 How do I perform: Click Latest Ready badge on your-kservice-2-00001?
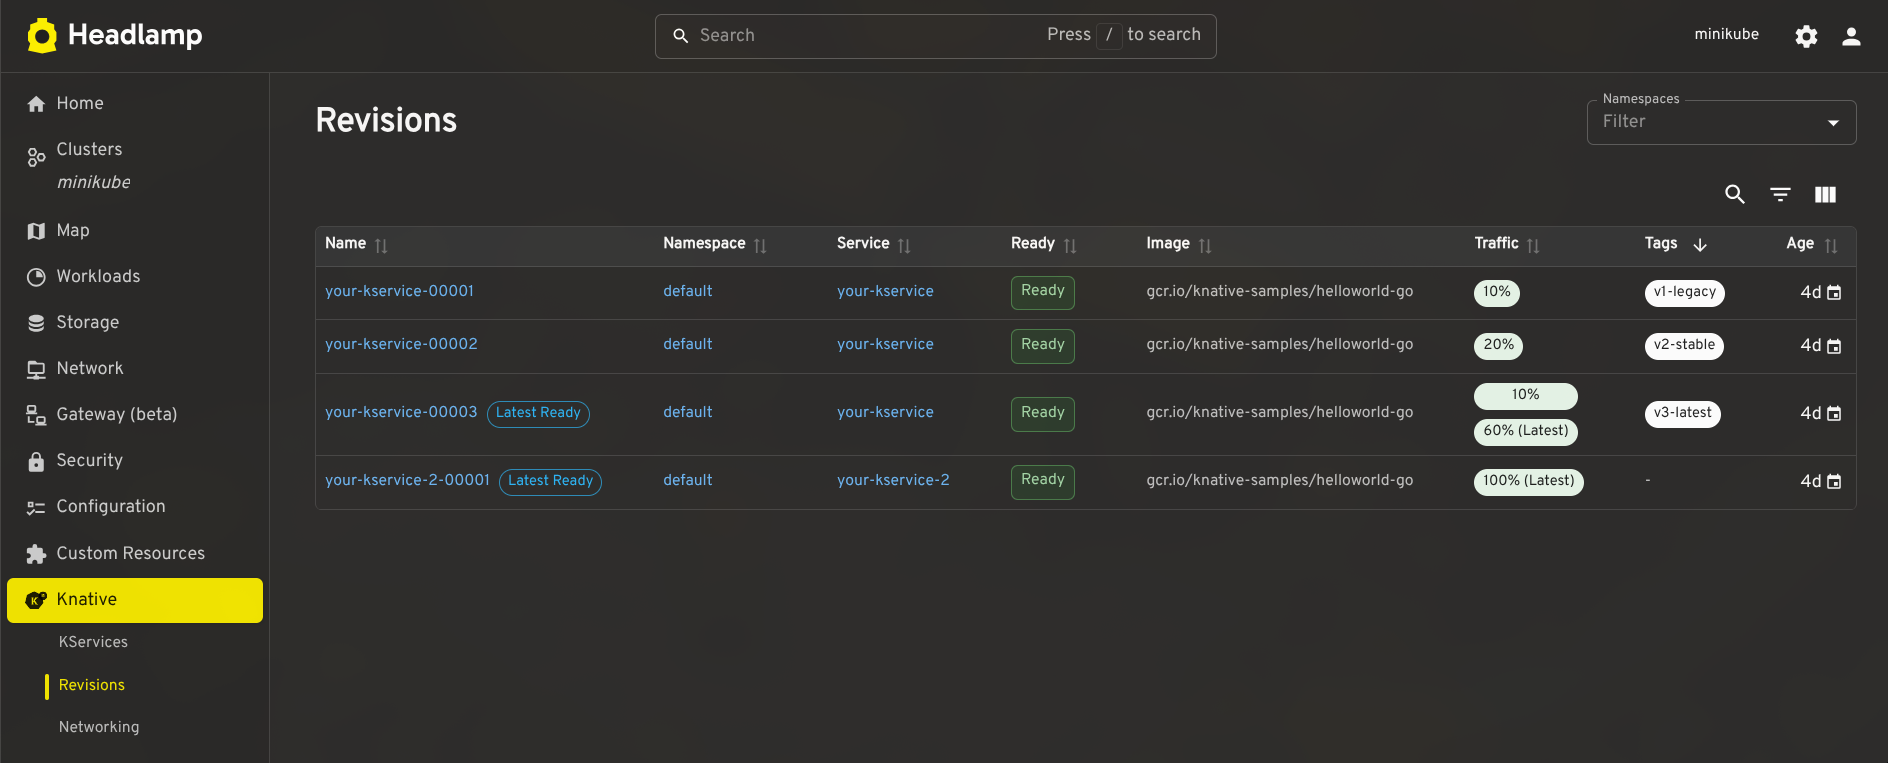pos(550,481)
